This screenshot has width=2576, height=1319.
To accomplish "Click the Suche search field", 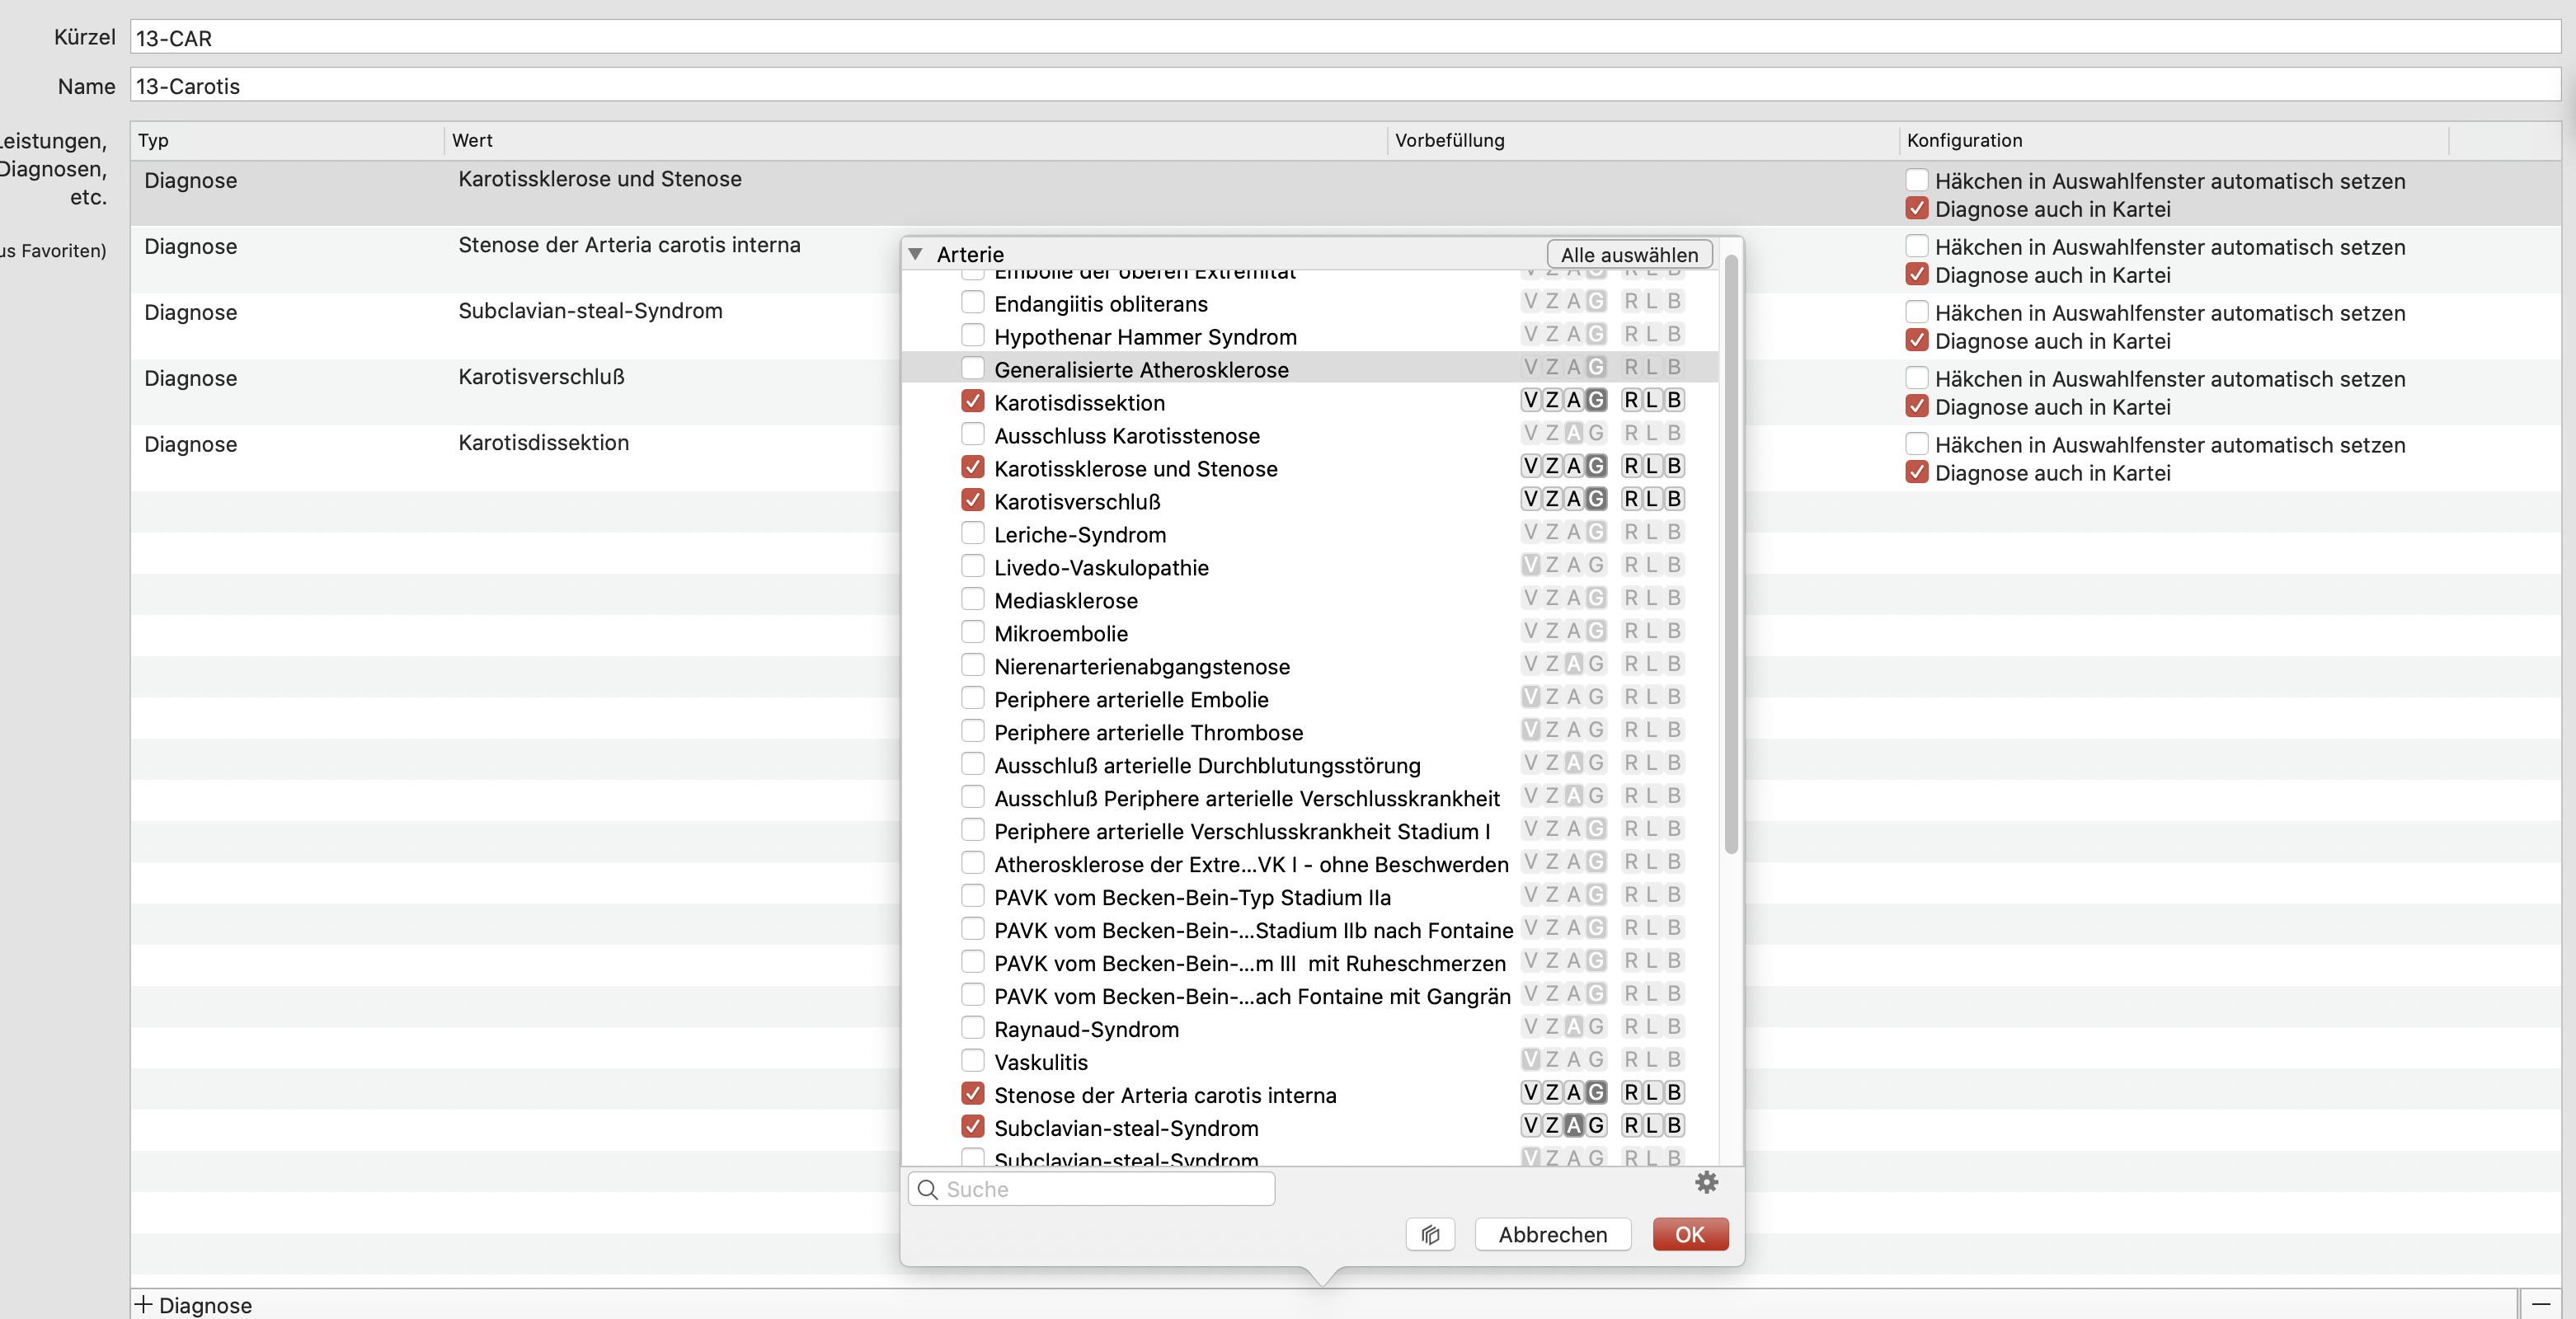I will [x=1091, y=1189].
